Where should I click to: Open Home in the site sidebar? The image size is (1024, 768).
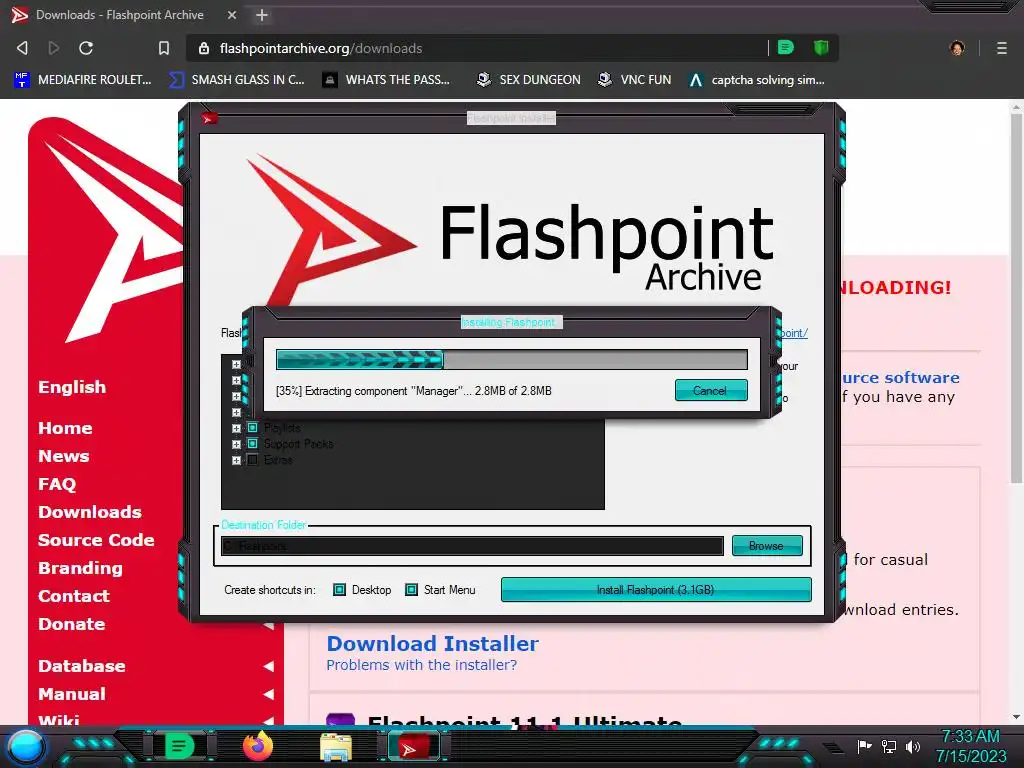click(x=65, y=428)
